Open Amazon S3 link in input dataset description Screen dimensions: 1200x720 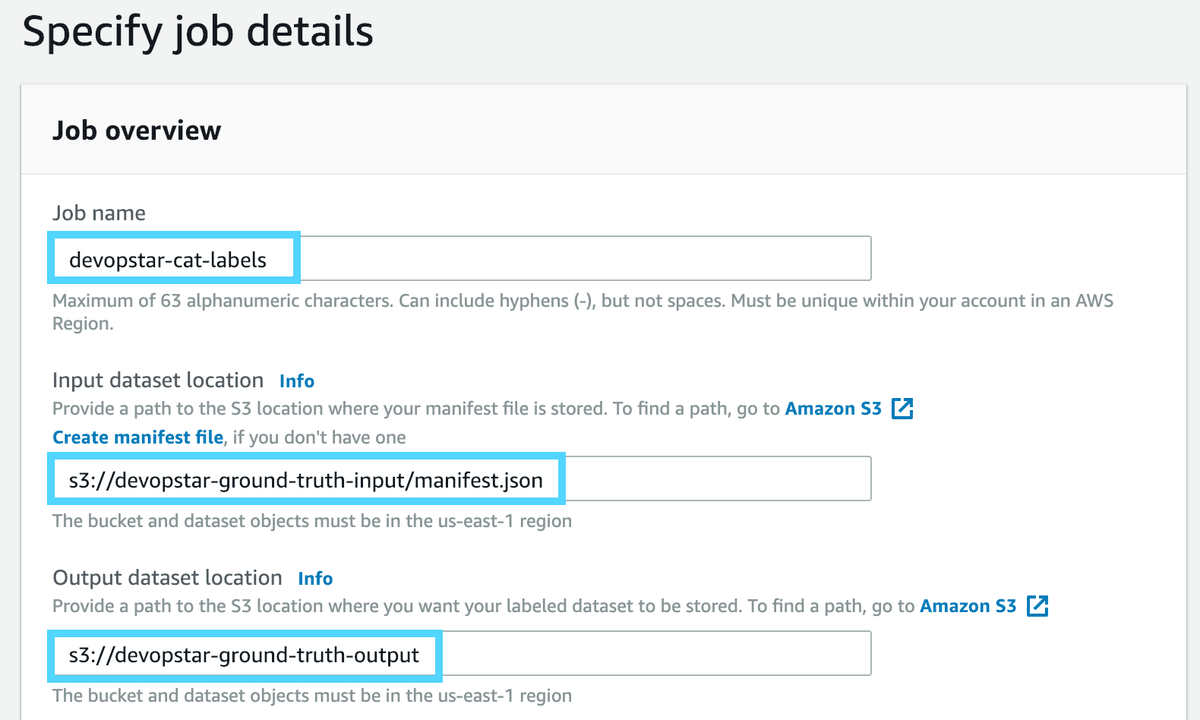point(833,409)
